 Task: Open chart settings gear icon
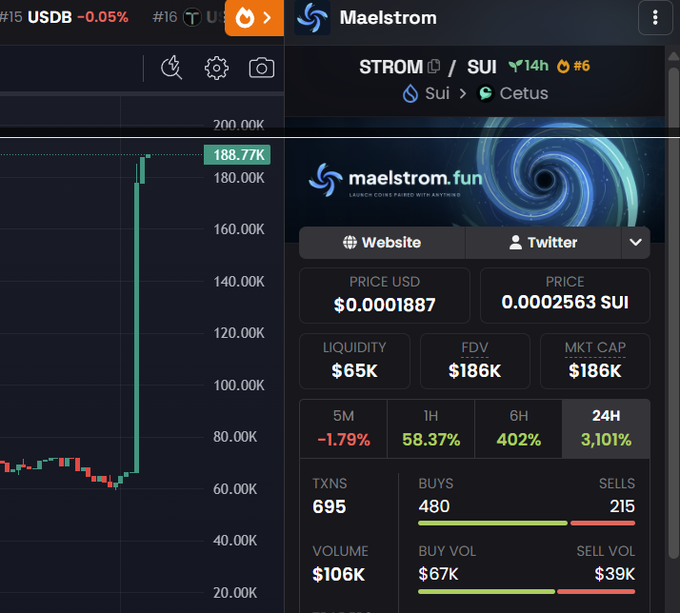pos(216,68)
